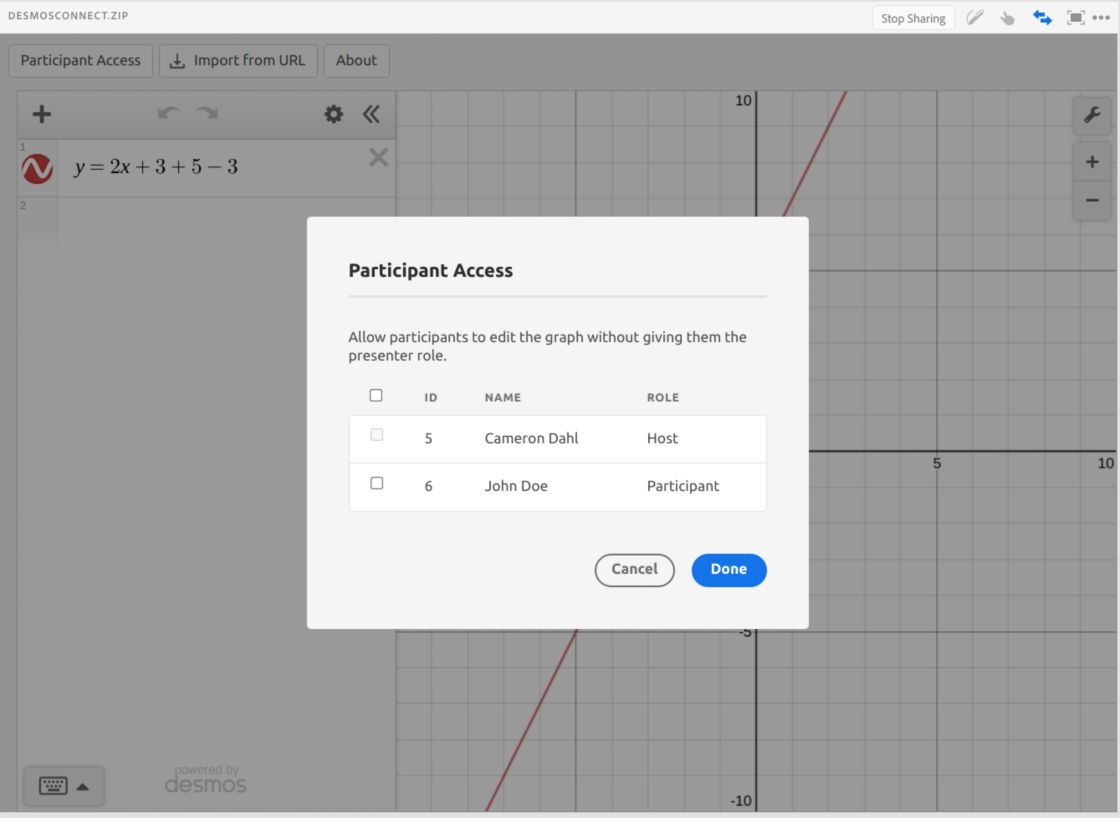Click the DESMOSCONNECT.ZIP title text
Viewport: 1120px width, 818px height.
[68, 15]
